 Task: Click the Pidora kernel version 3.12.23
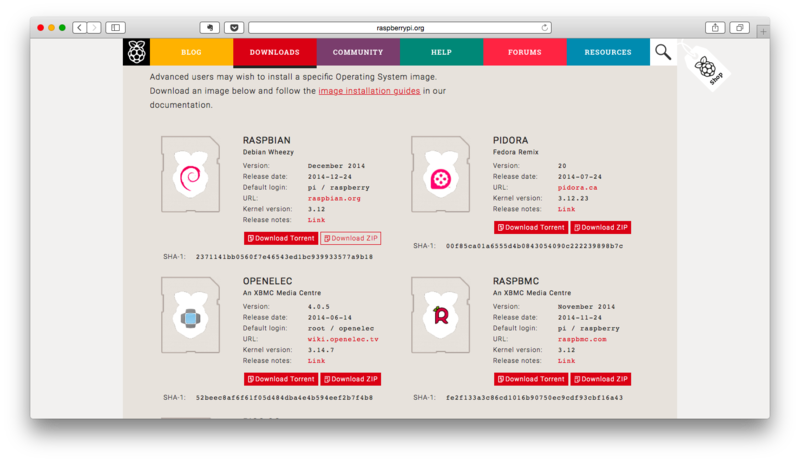(x=573, y=198)
